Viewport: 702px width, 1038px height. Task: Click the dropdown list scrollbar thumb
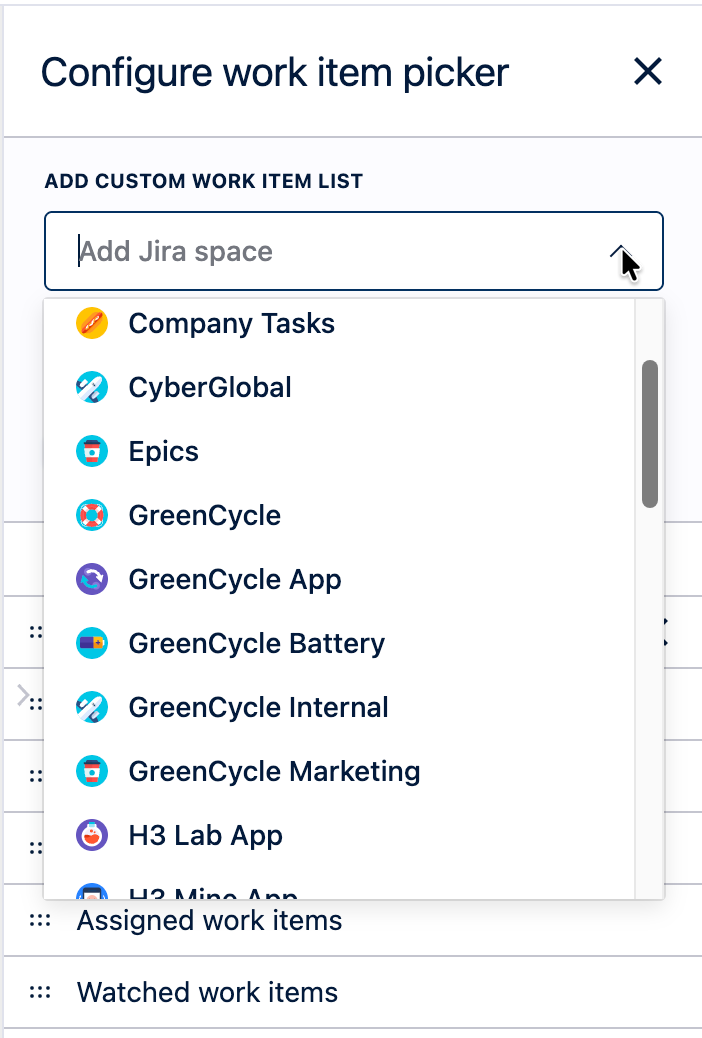coord(650,434)
